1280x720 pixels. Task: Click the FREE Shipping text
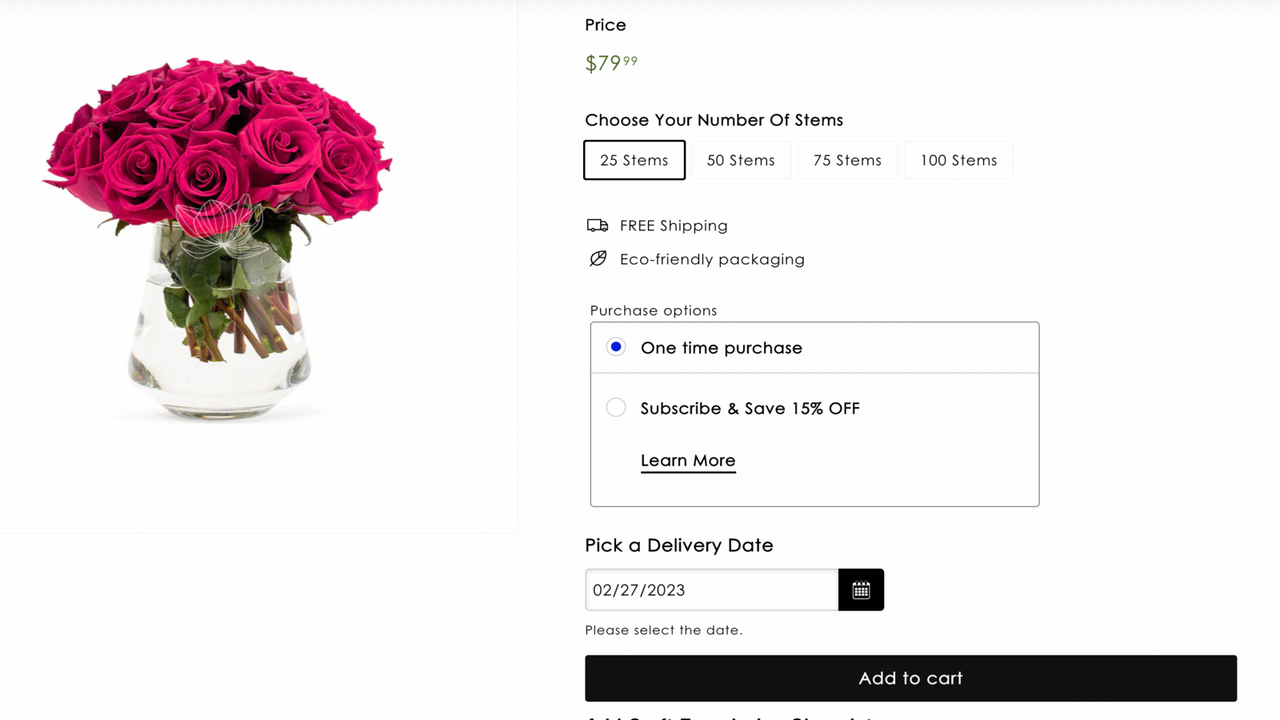[x=674, y=226]
